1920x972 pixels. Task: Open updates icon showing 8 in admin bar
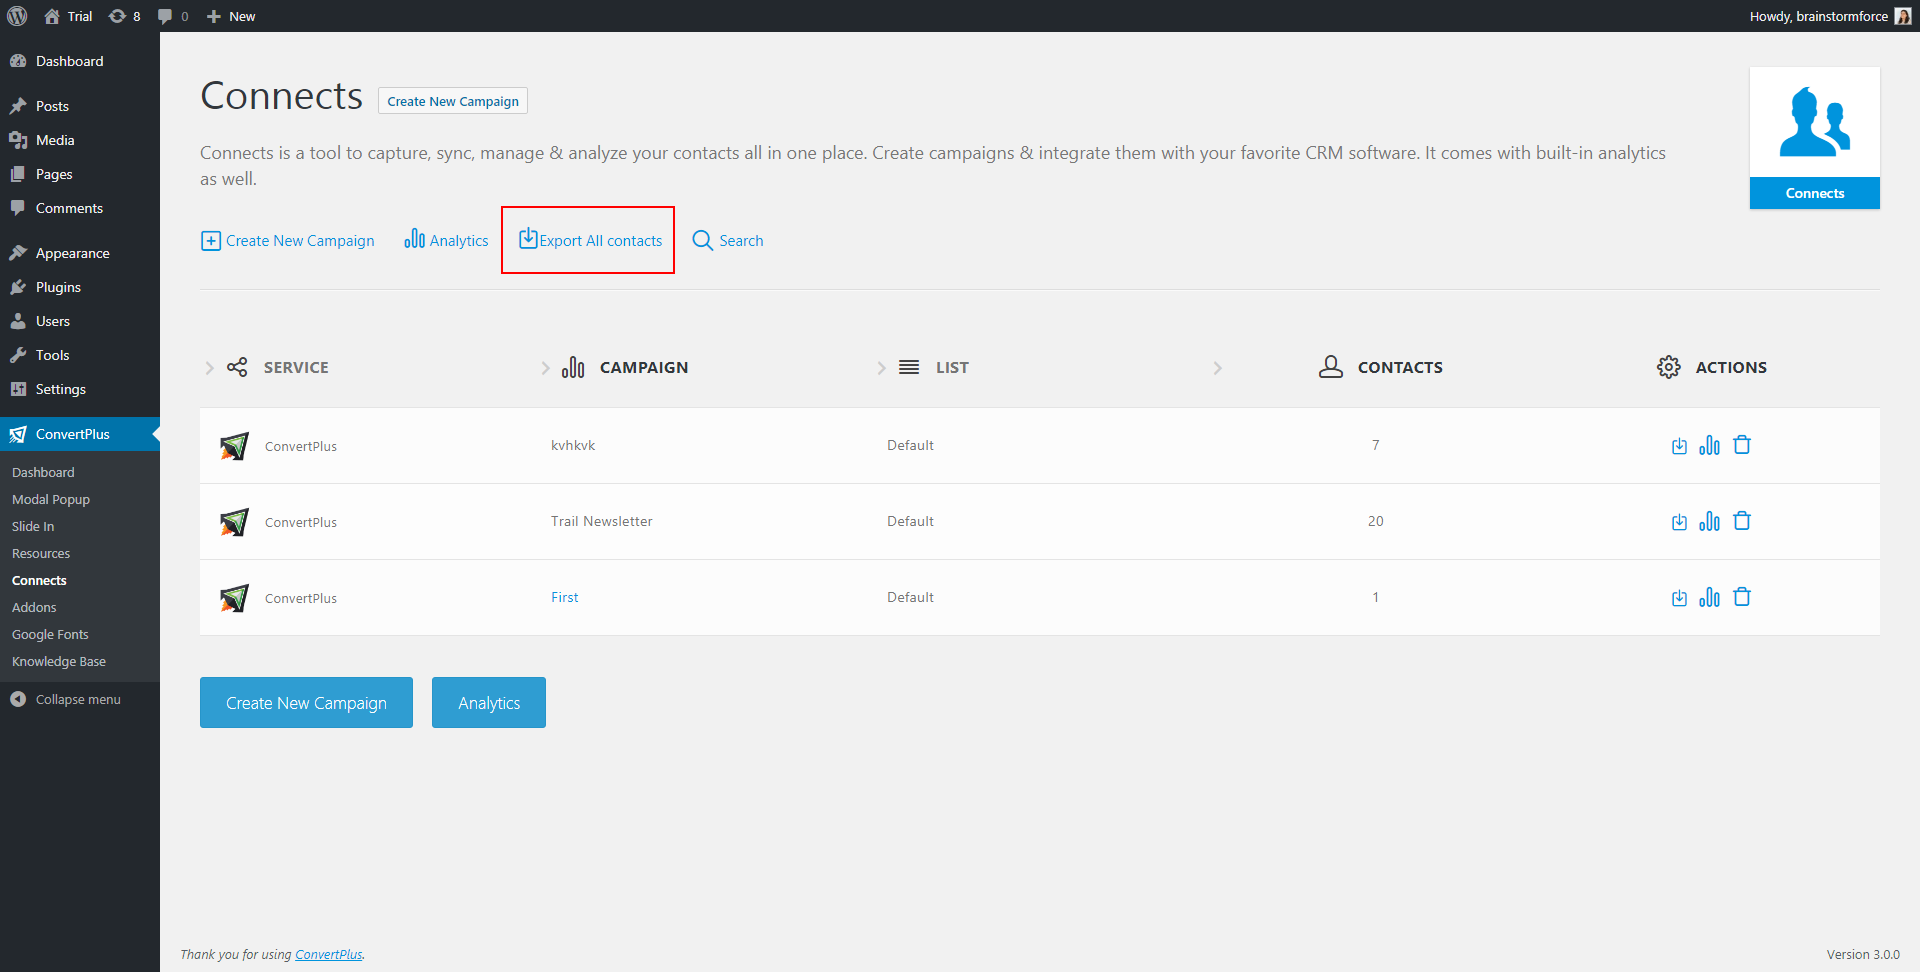pos(124,16)
